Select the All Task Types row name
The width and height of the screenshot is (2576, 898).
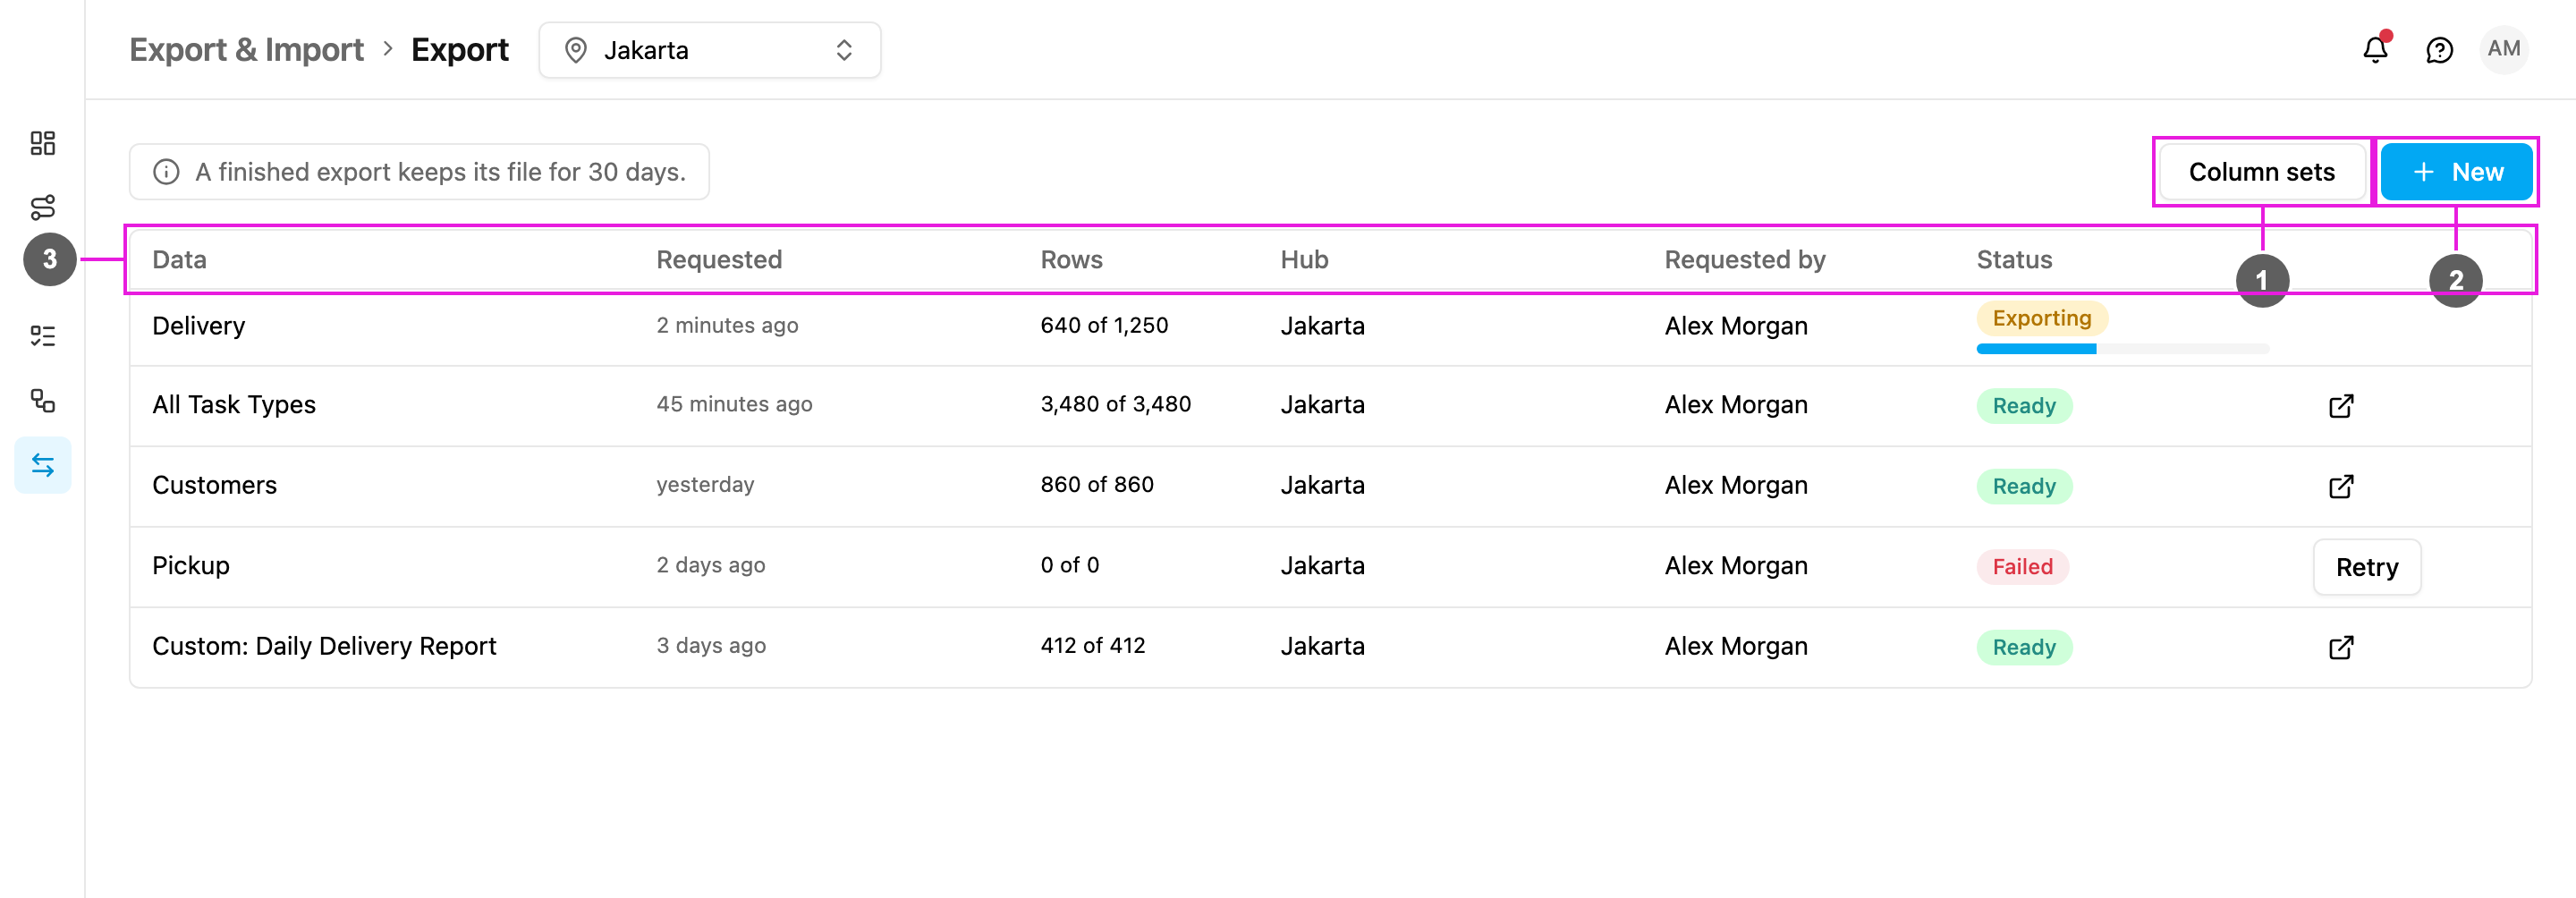tap(234, 405)
